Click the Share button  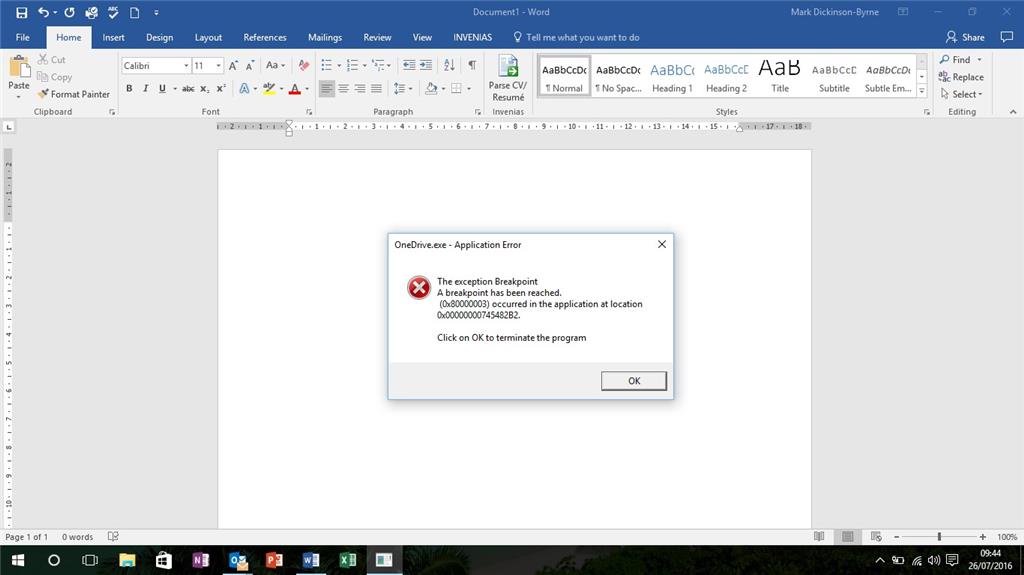(965, 37)
